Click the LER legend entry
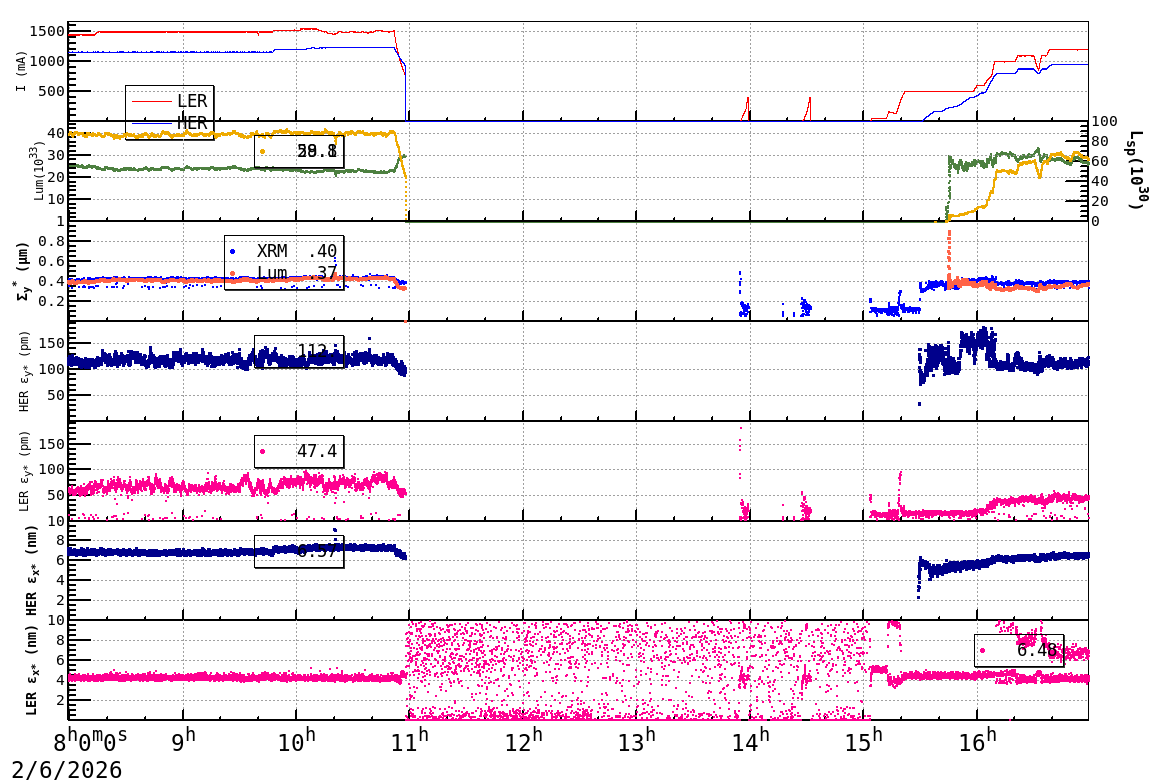The height and width of the screenshot is (782, 1160). [x=169, y=101]
